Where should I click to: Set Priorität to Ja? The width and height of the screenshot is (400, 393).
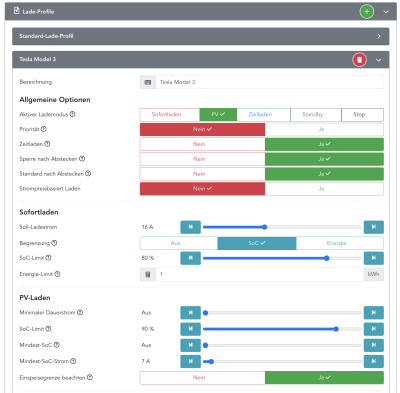[324, 129]
